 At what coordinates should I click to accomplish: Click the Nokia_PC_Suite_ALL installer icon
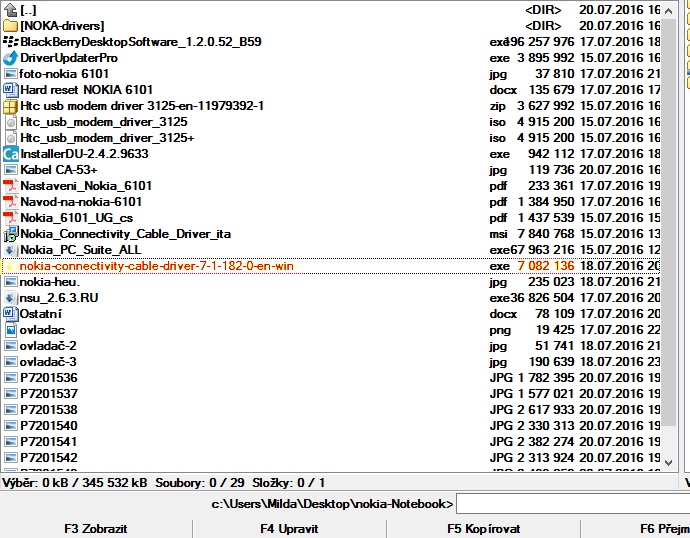click(10, 250)
